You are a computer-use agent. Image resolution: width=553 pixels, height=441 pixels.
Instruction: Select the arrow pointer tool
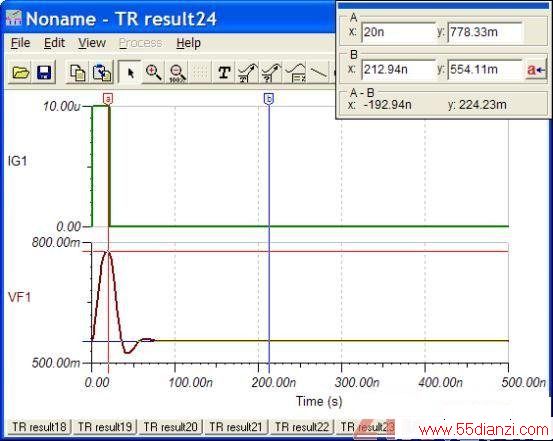(130, 72)
